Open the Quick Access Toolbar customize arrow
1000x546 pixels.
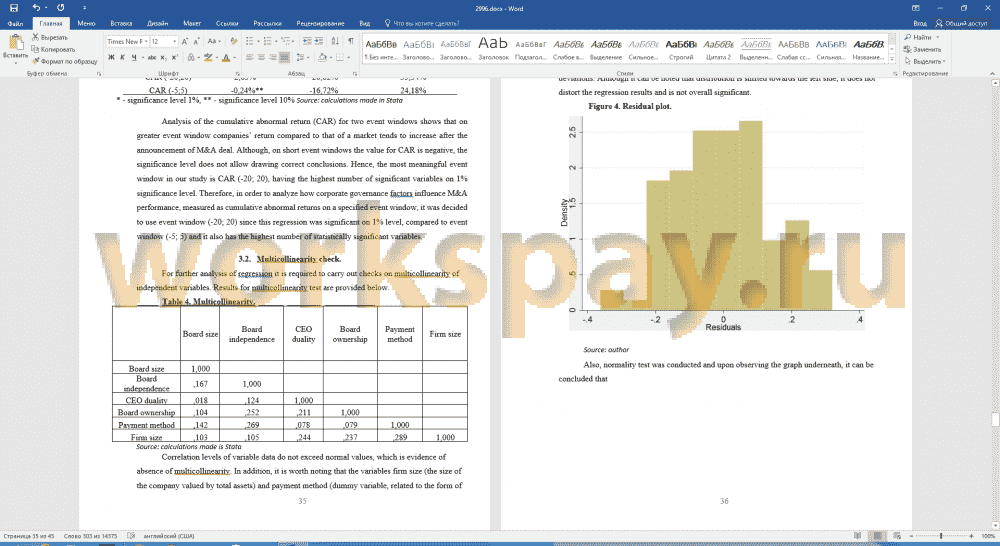point(84,8)
